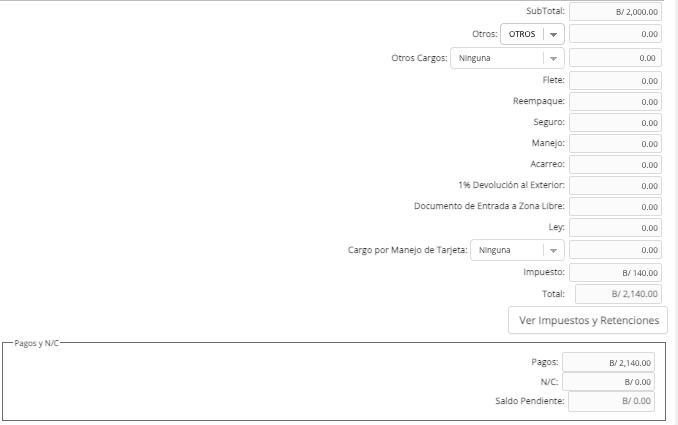The width and height of the screenshot is (678, 425).
Task: Click the Otros Cargos amount field
Action: point(615,58)
